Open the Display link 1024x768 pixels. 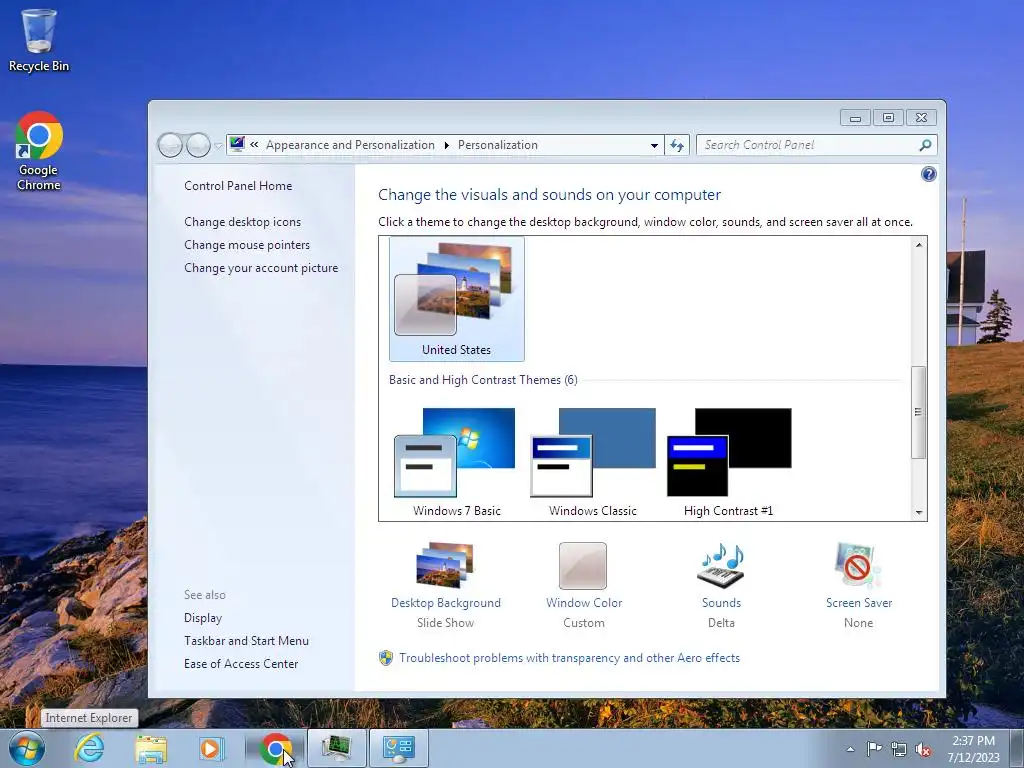(x=203, y=618)
